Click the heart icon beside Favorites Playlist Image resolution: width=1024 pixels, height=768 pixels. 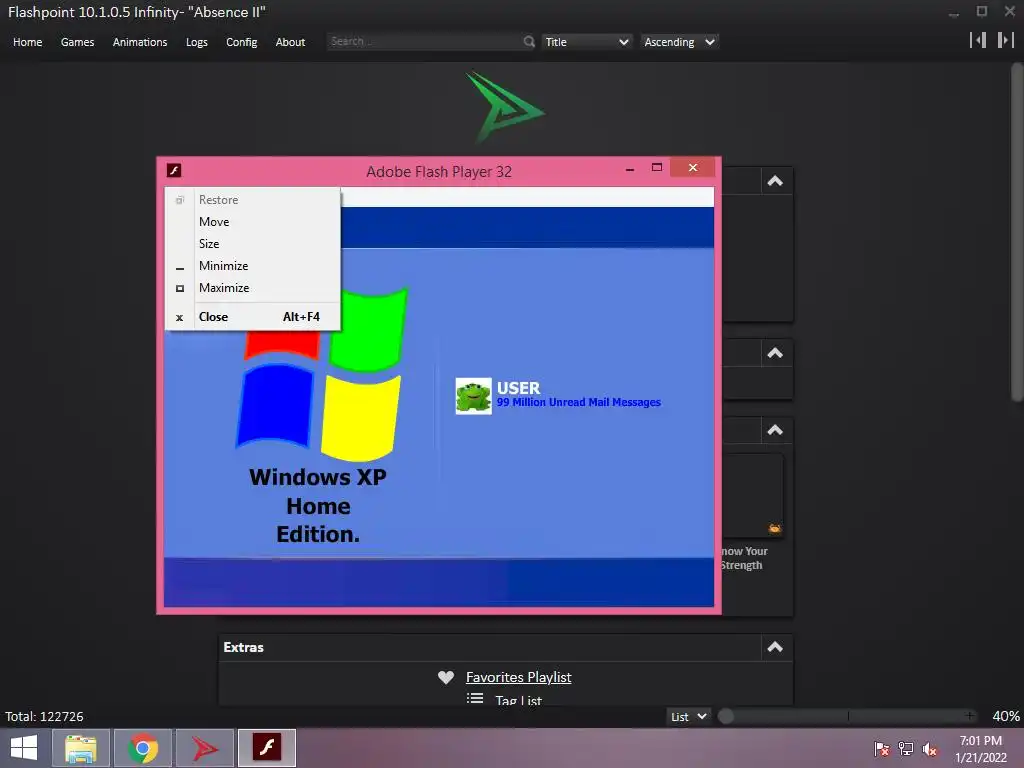click(x=446, y=677)
